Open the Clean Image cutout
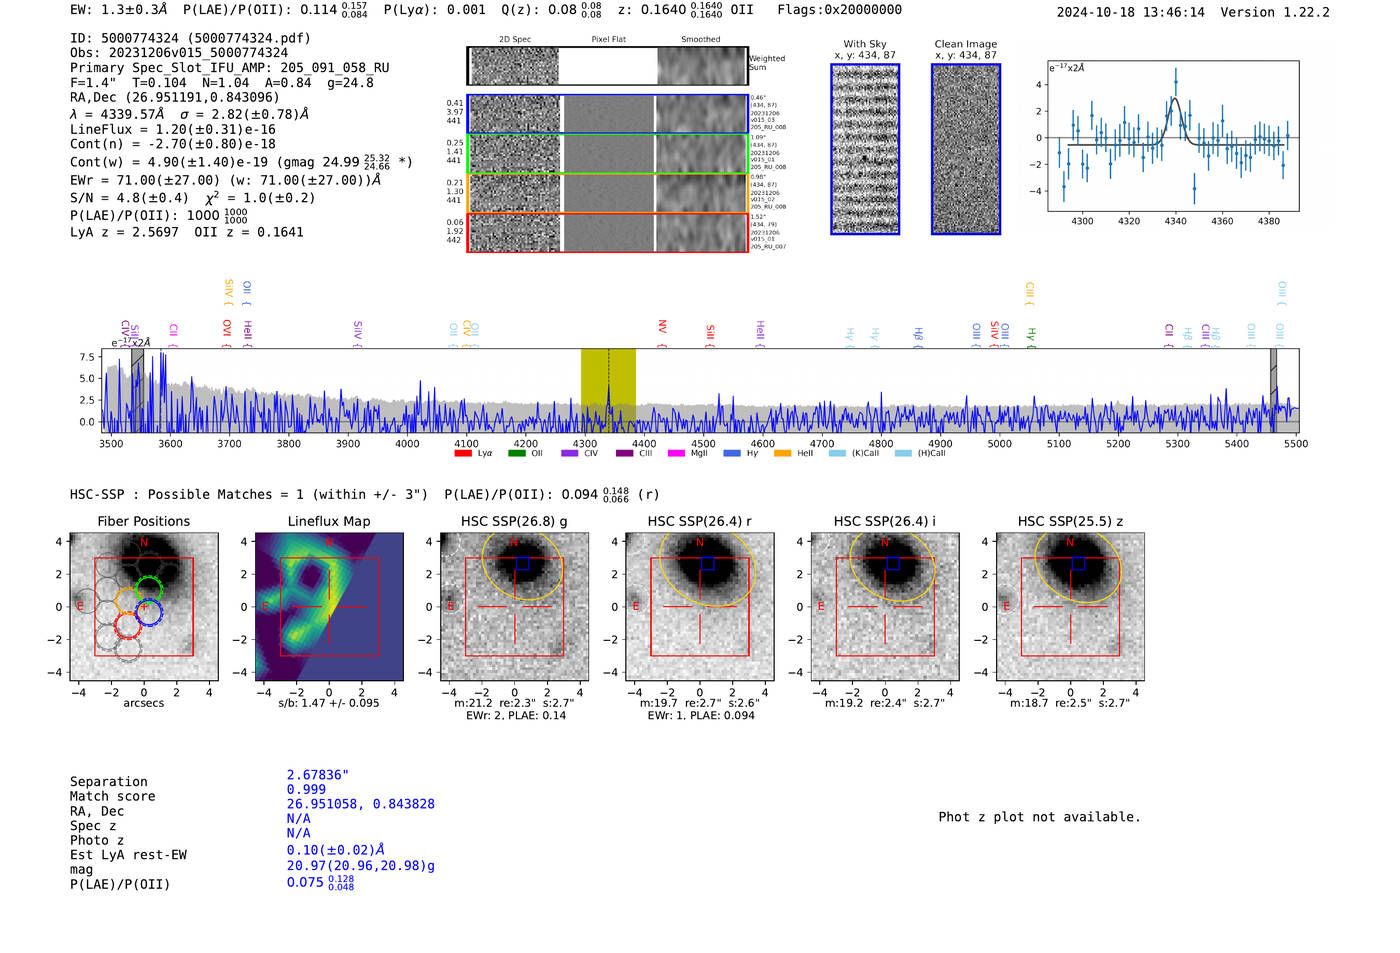This screenshot has height=953, width=1400. click(966, 149)
